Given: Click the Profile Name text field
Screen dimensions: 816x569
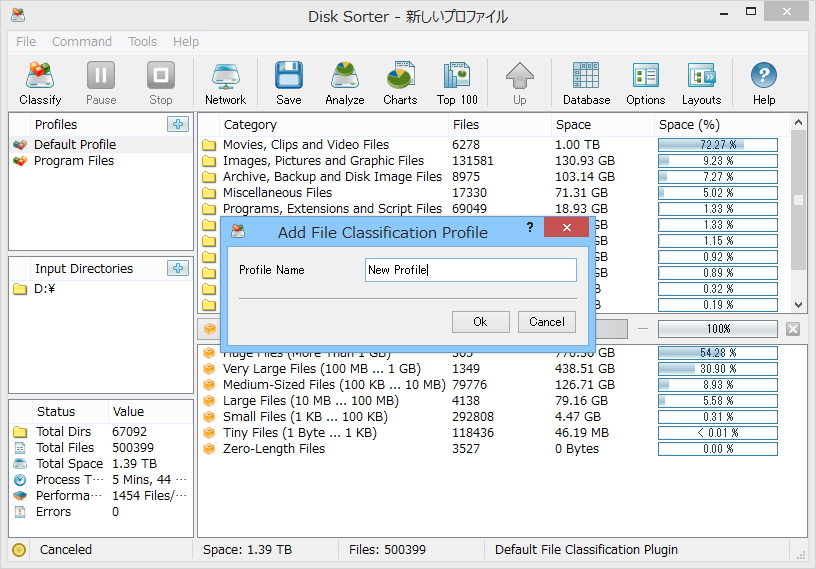Looking at the screenshot, I should coord(470,270).
